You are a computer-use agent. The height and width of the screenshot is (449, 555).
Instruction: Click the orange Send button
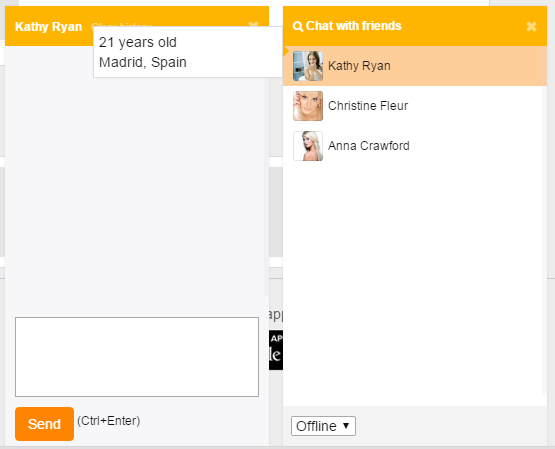(44, 424)
